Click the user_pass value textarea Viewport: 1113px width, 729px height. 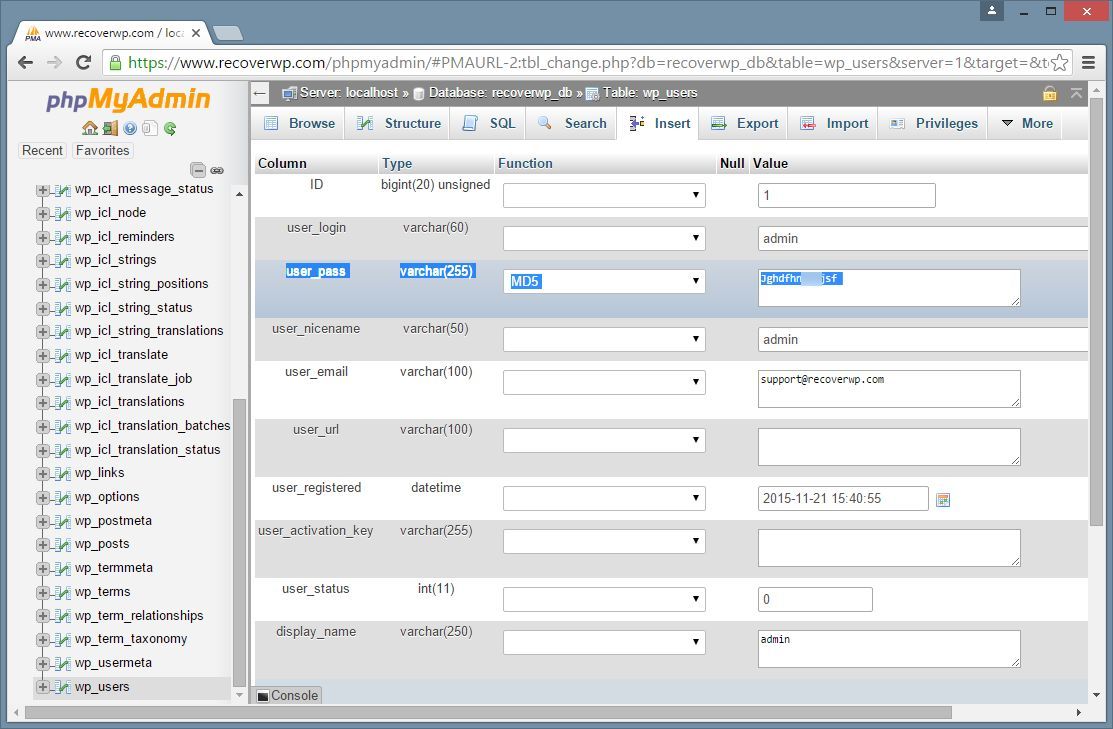click(x=889, y=288)
